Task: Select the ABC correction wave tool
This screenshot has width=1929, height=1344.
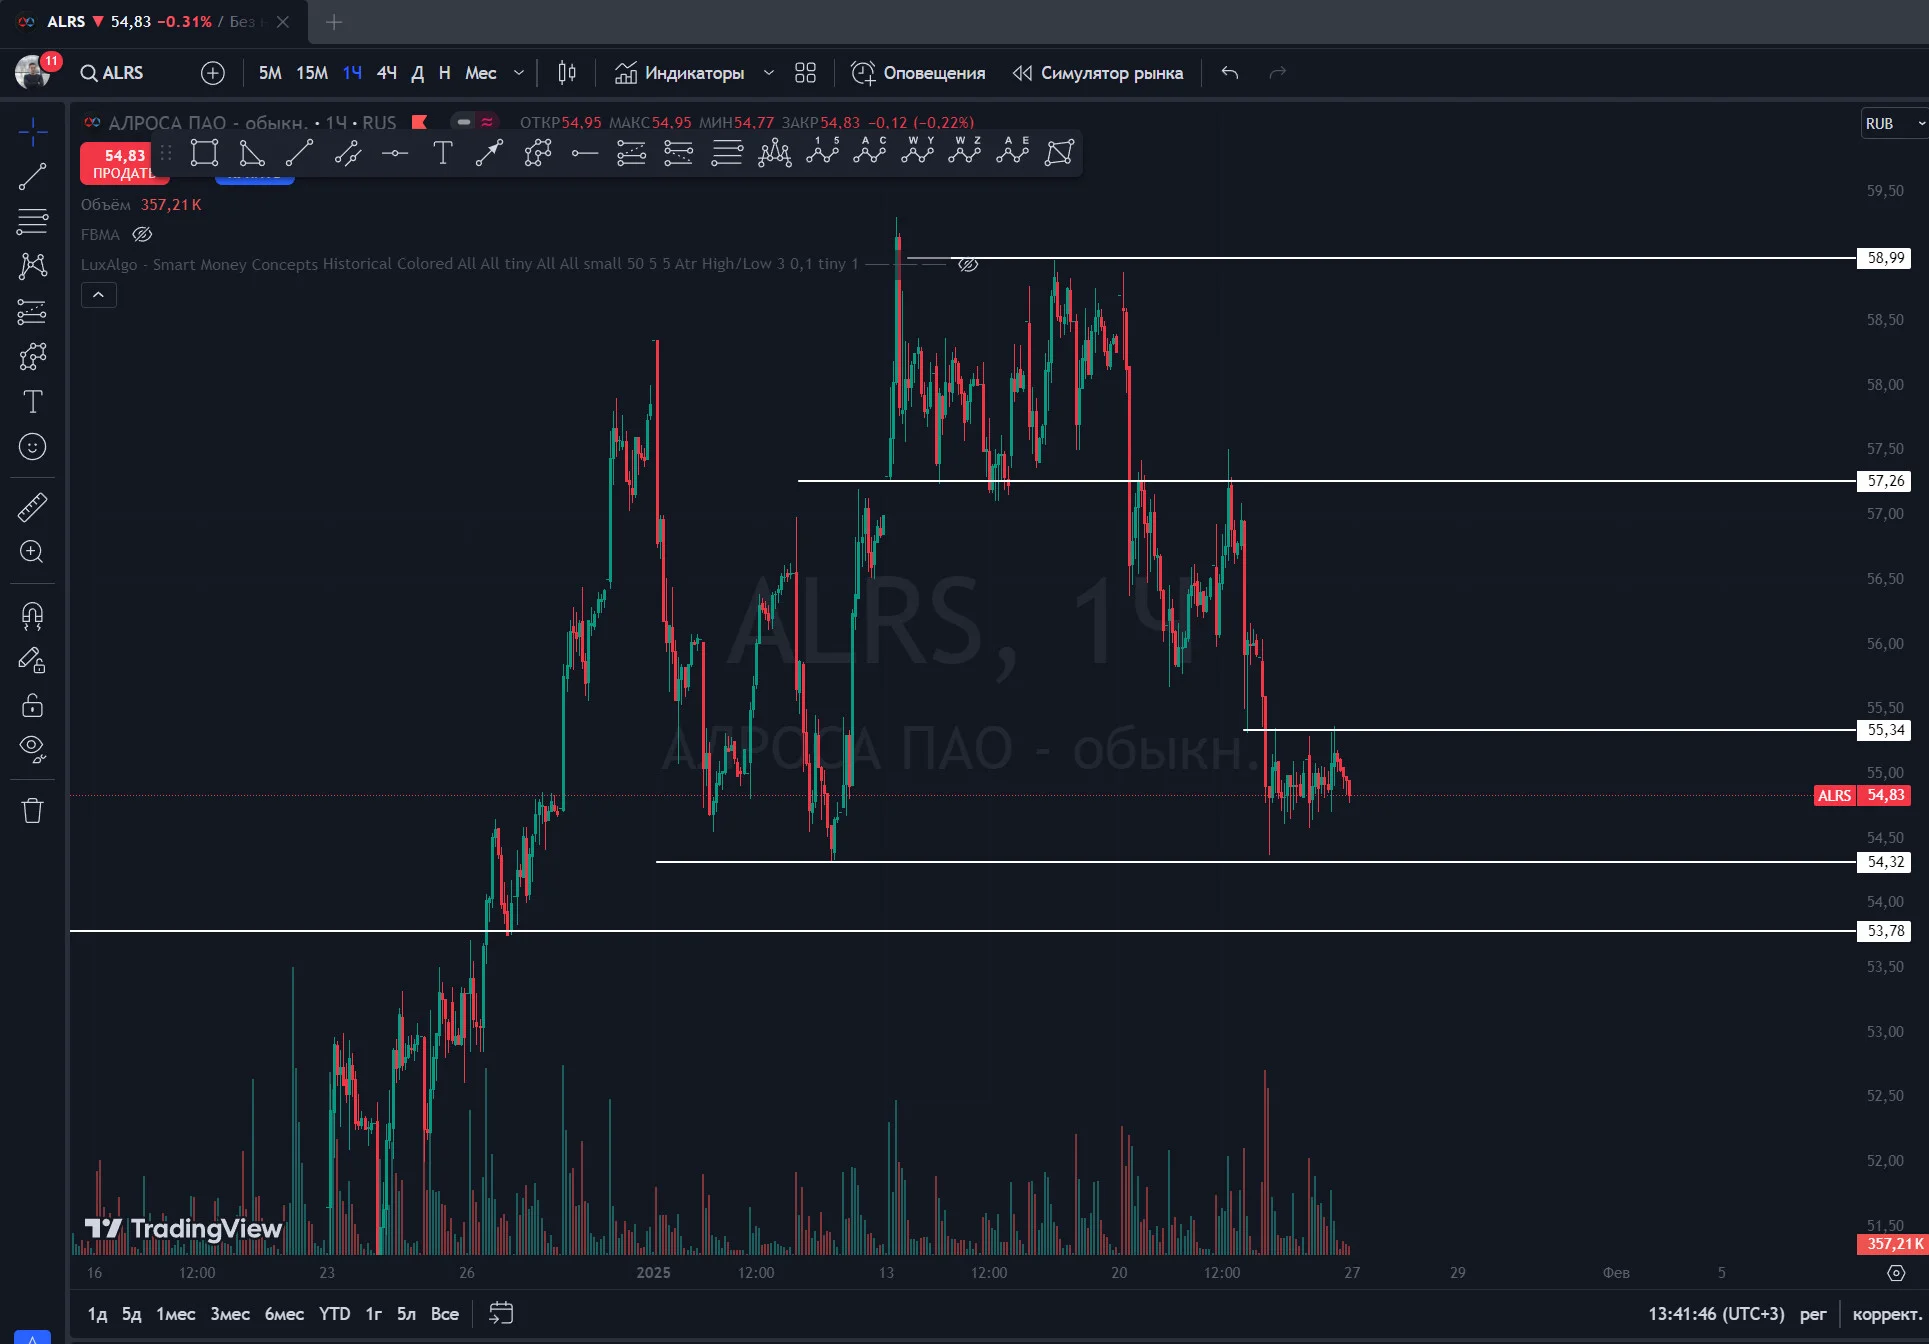Action: pyautogui.click(x=870, y=151)
